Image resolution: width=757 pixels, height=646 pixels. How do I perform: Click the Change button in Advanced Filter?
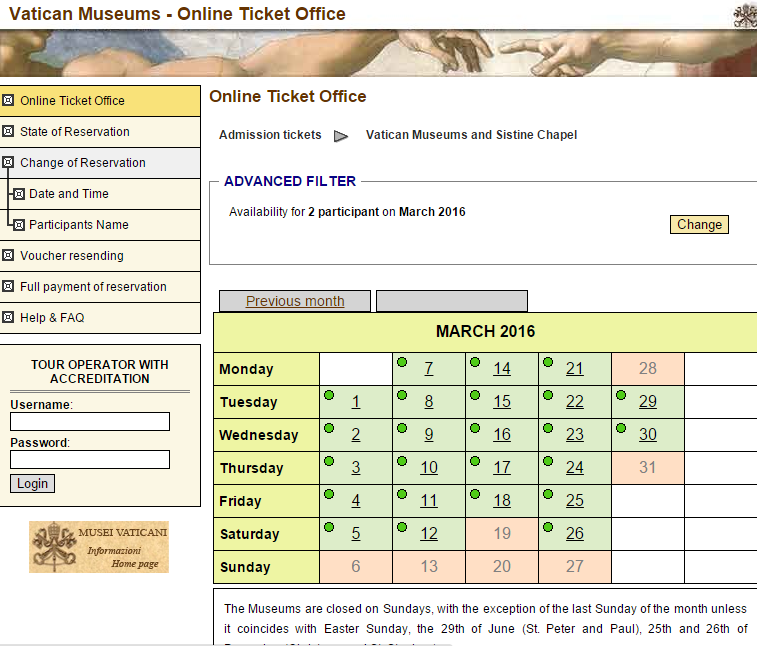(x=699, y=225)
